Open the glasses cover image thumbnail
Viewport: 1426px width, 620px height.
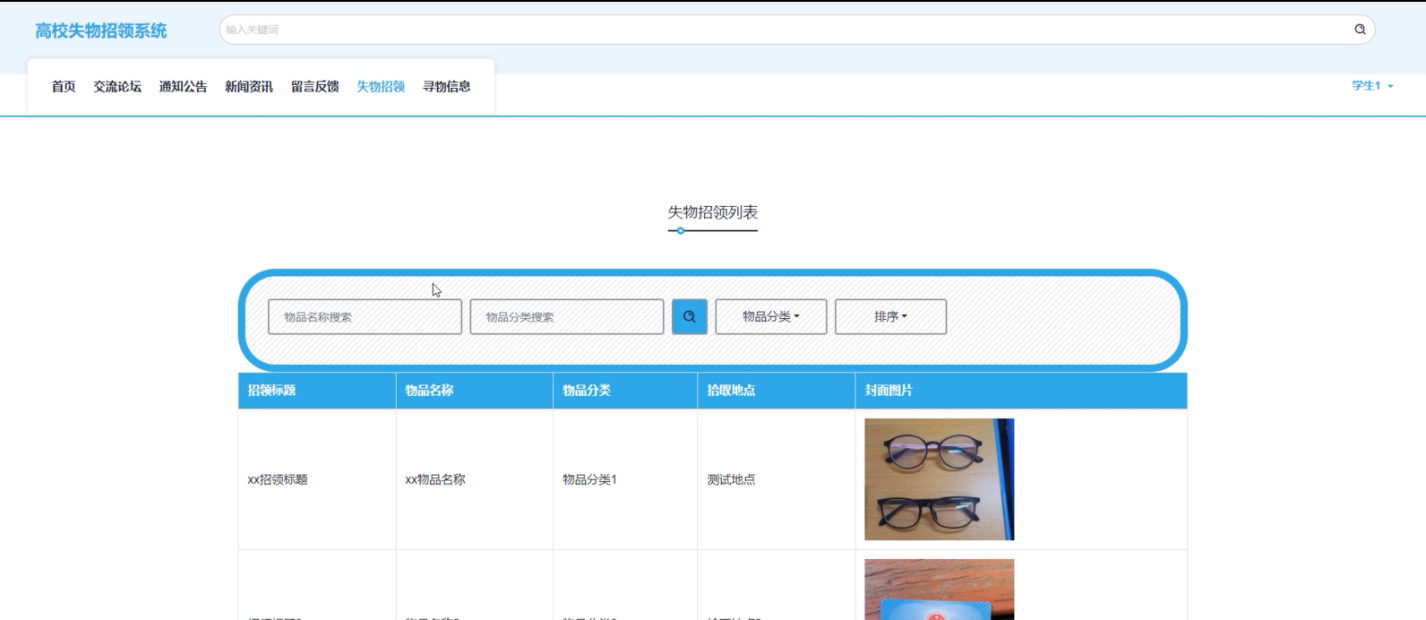coord(939,479)
